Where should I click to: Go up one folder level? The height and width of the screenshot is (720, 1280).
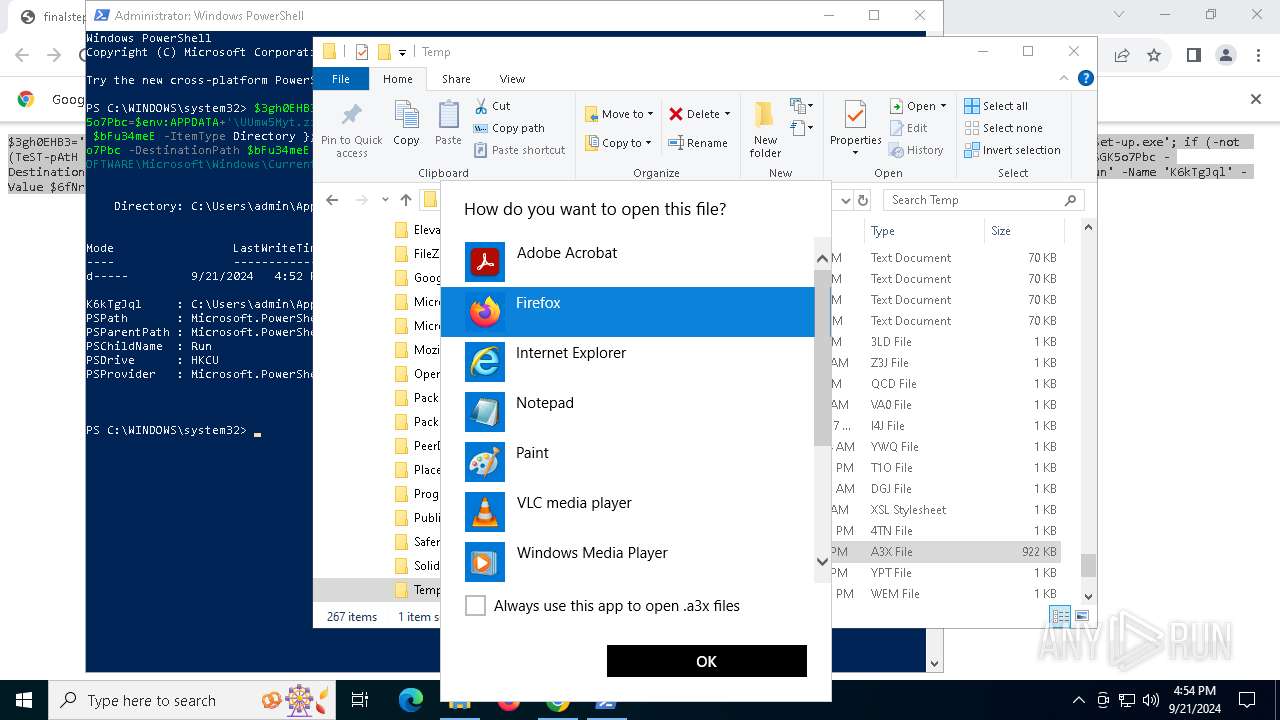406,200
